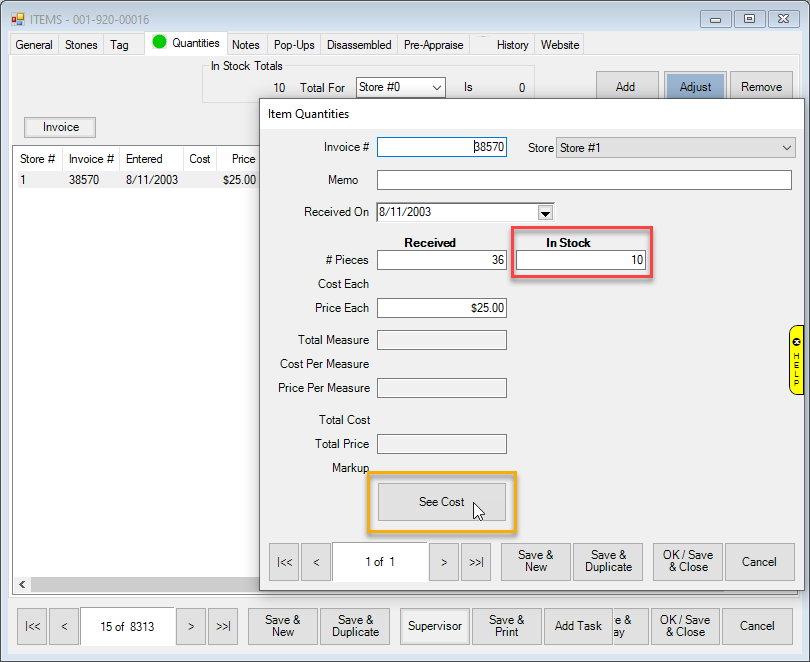Expand the Store #1 dropdown
Image resolution: width=810 pixels, height=662 pixels.
(785, 148)
